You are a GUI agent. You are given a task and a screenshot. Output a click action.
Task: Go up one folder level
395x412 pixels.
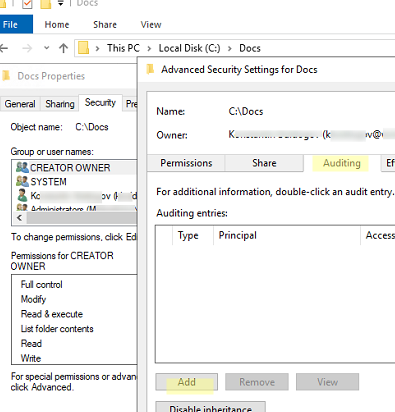63,48
